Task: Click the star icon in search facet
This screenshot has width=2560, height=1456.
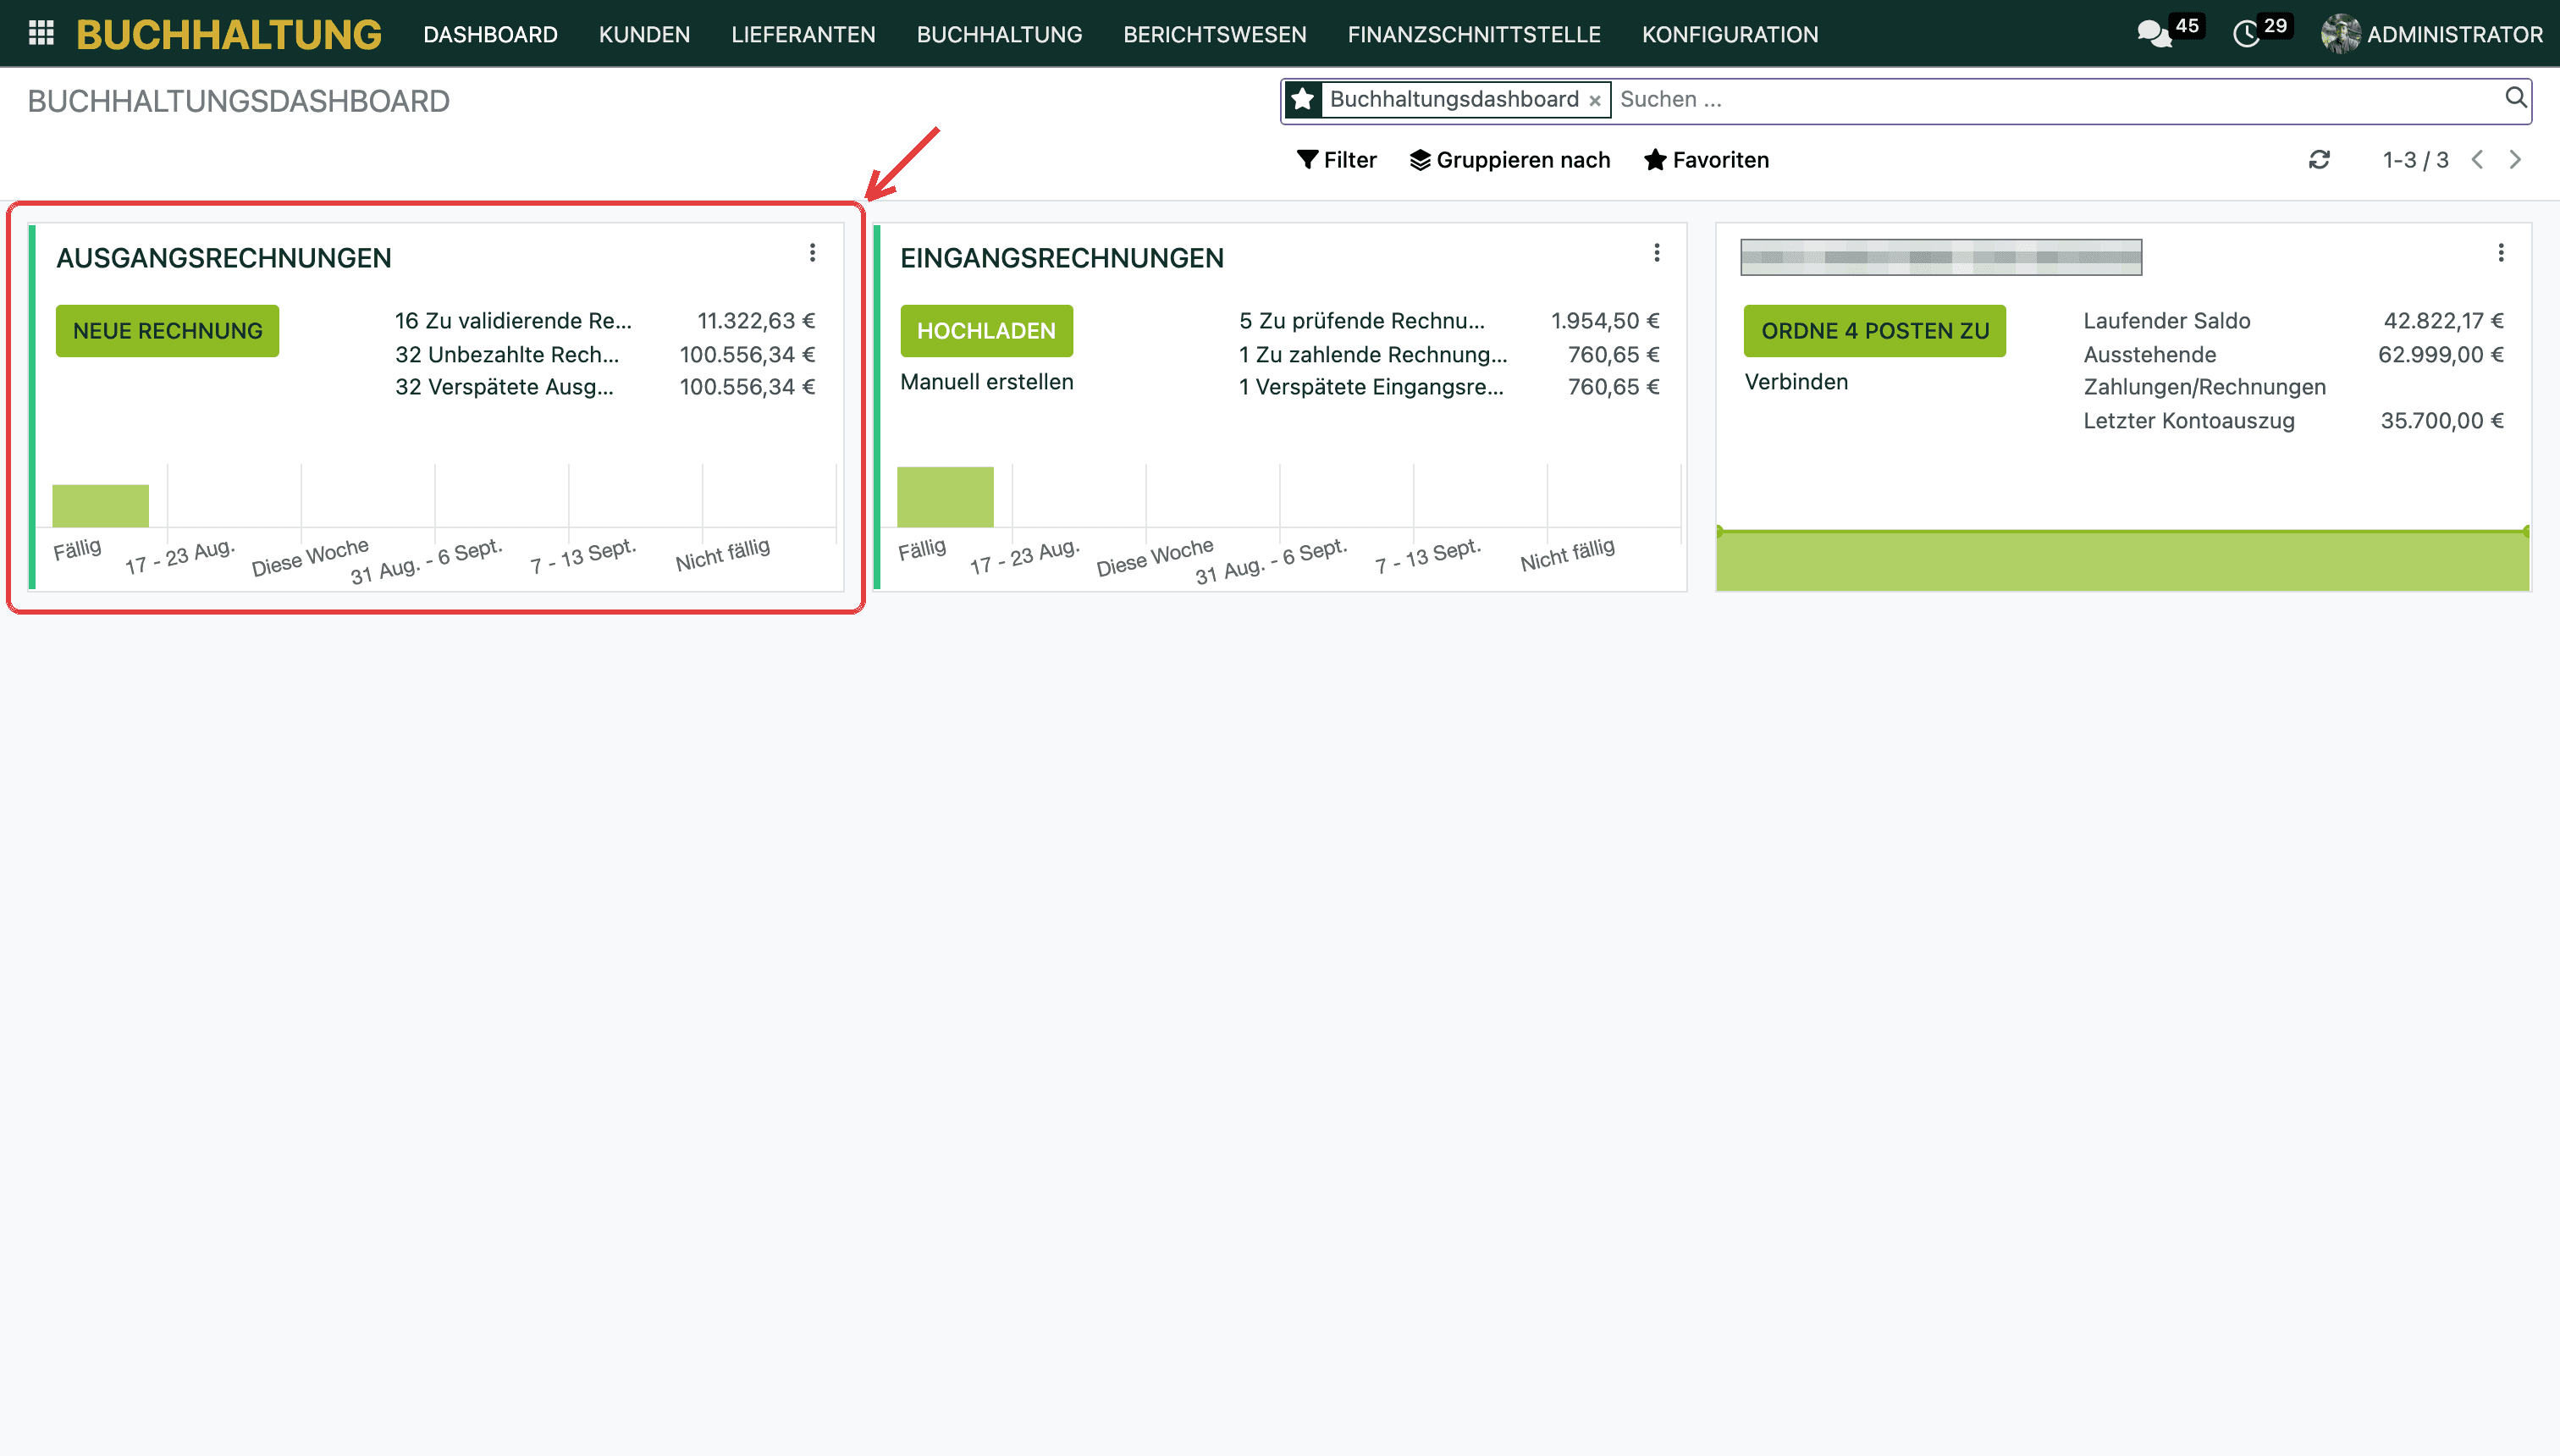Action: (x=1303, y=99)
